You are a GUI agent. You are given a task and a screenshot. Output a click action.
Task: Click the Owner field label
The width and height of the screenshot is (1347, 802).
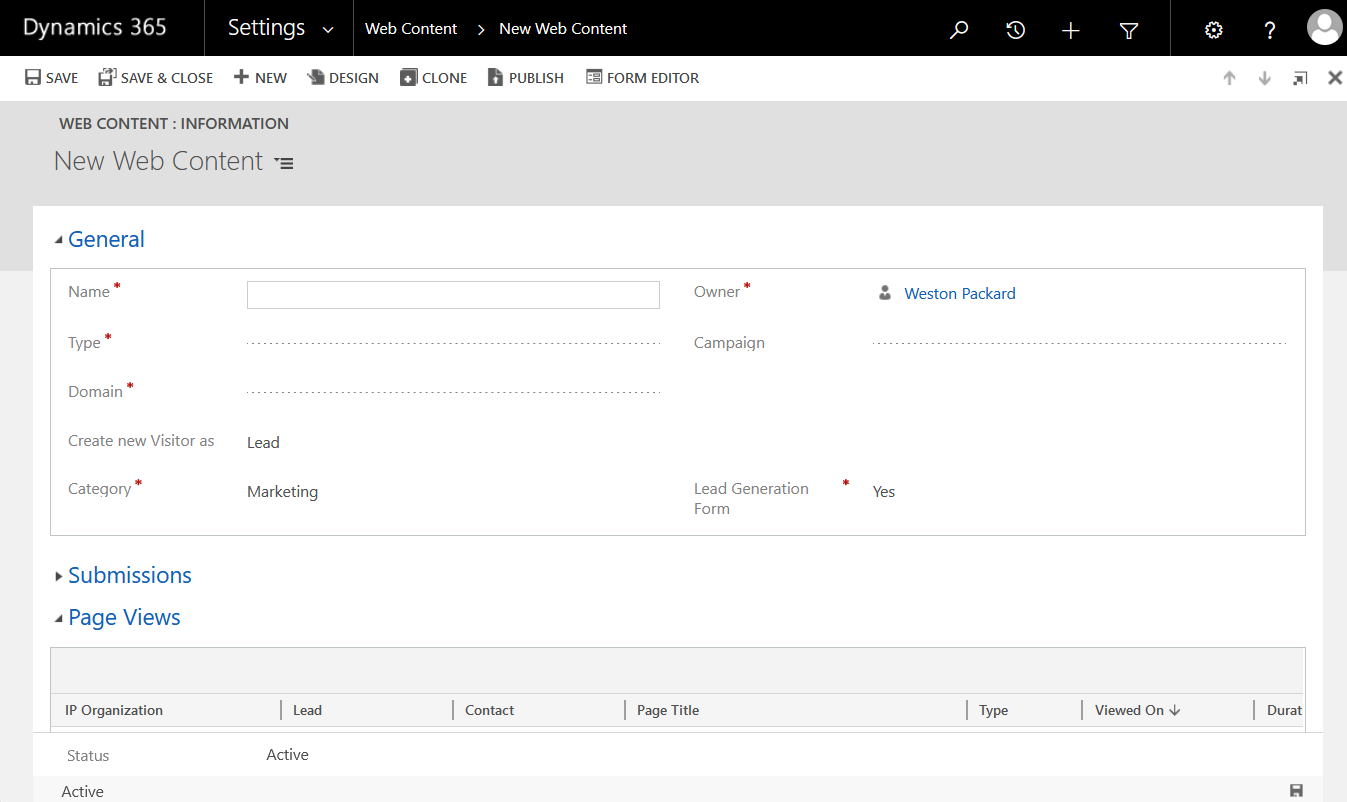(x=717, y=292)
